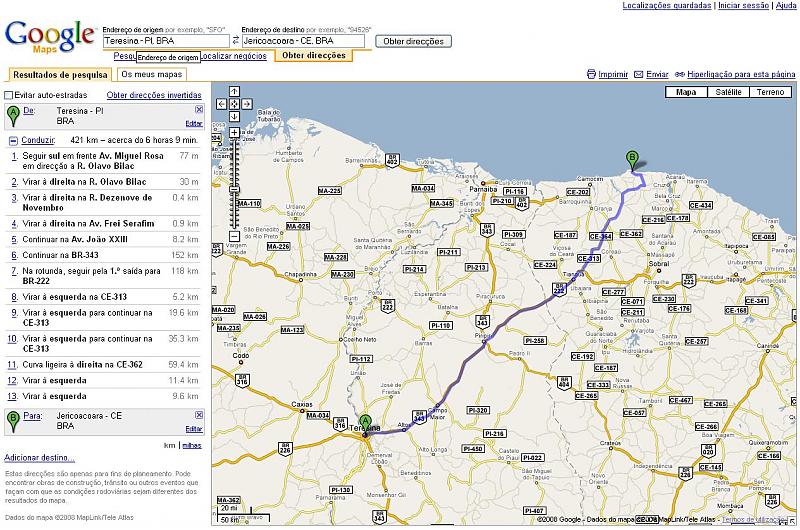
Task: Open step 11 Curva ligeira à direita CE-362
Action: 104,365
